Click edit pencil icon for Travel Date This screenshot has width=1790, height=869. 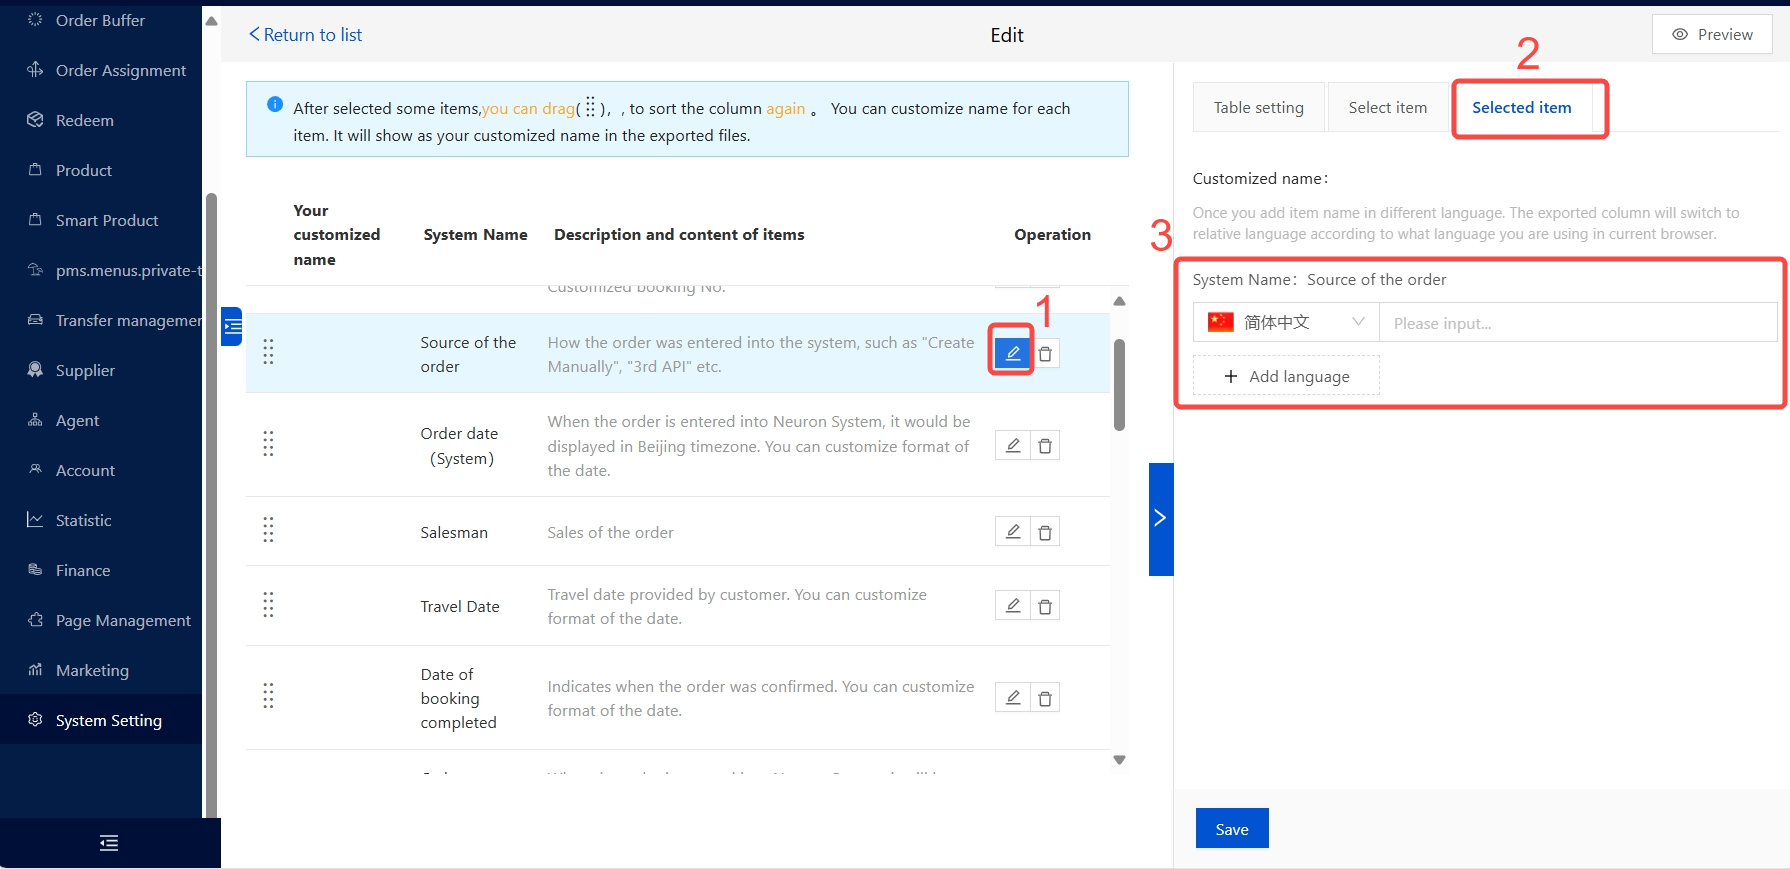coord(1012,606)
